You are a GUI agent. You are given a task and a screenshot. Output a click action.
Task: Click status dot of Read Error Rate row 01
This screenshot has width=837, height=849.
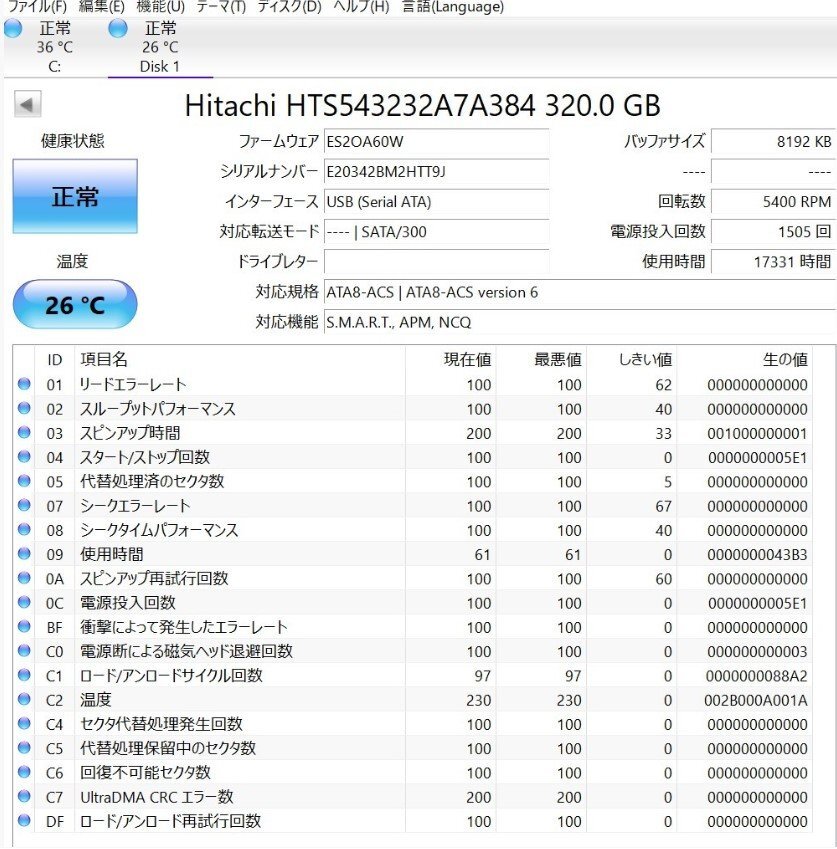coord(24,384)
